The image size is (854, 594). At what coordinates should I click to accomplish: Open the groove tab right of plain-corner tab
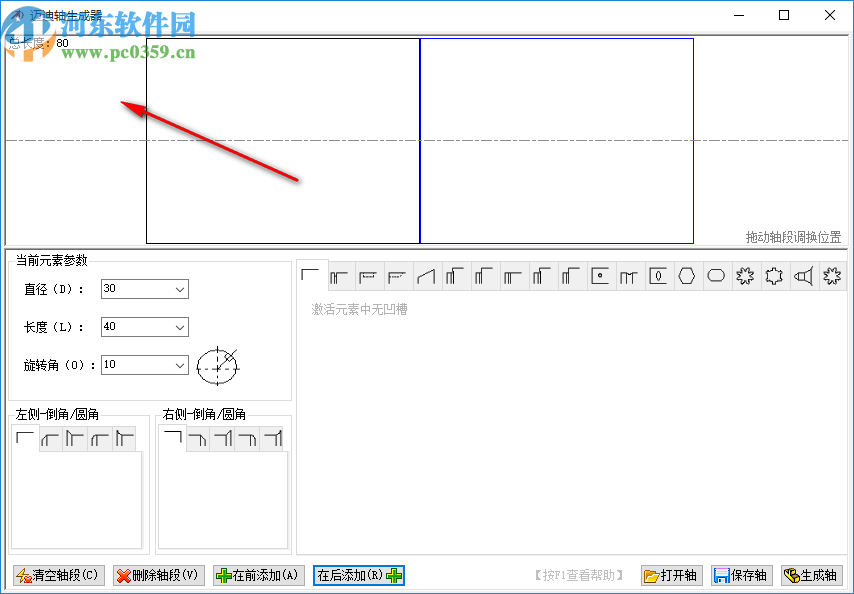(339, 277)
